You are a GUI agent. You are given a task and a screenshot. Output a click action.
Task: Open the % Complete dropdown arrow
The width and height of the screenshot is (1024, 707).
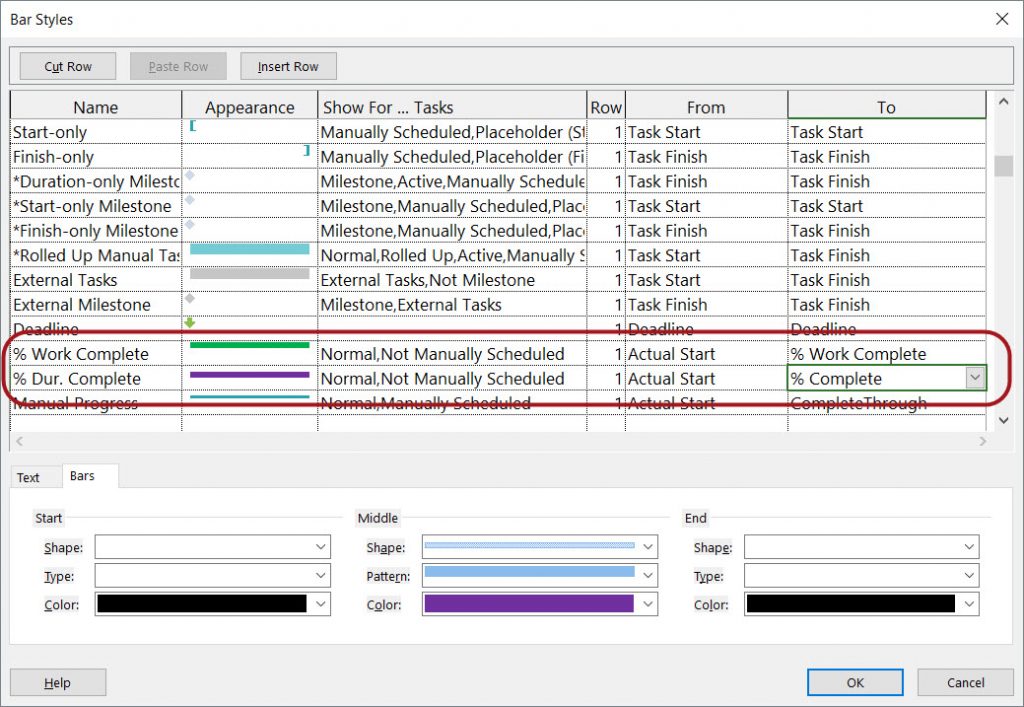974,378
